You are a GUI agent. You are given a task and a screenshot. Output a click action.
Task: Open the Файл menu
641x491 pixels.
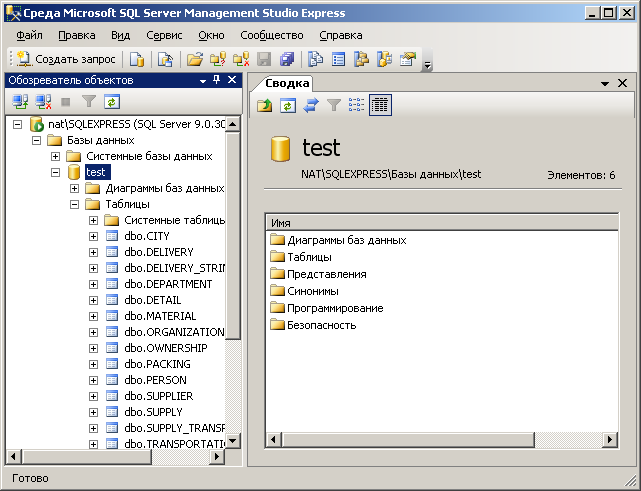point(29,36)
